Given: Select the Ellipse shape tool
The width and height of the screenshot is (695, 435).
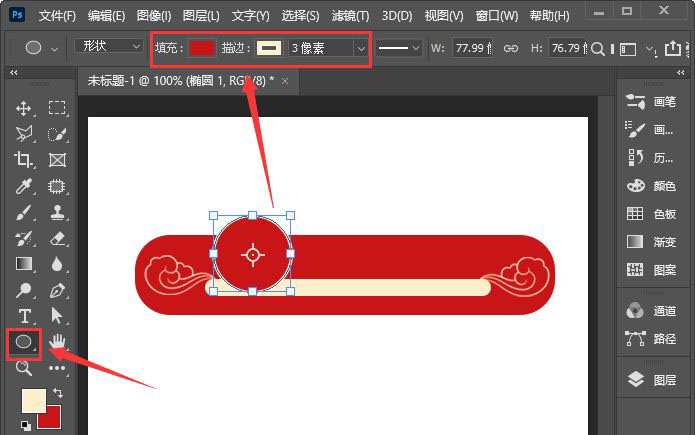Looking at the screenshot, I should tap(24, 342).
